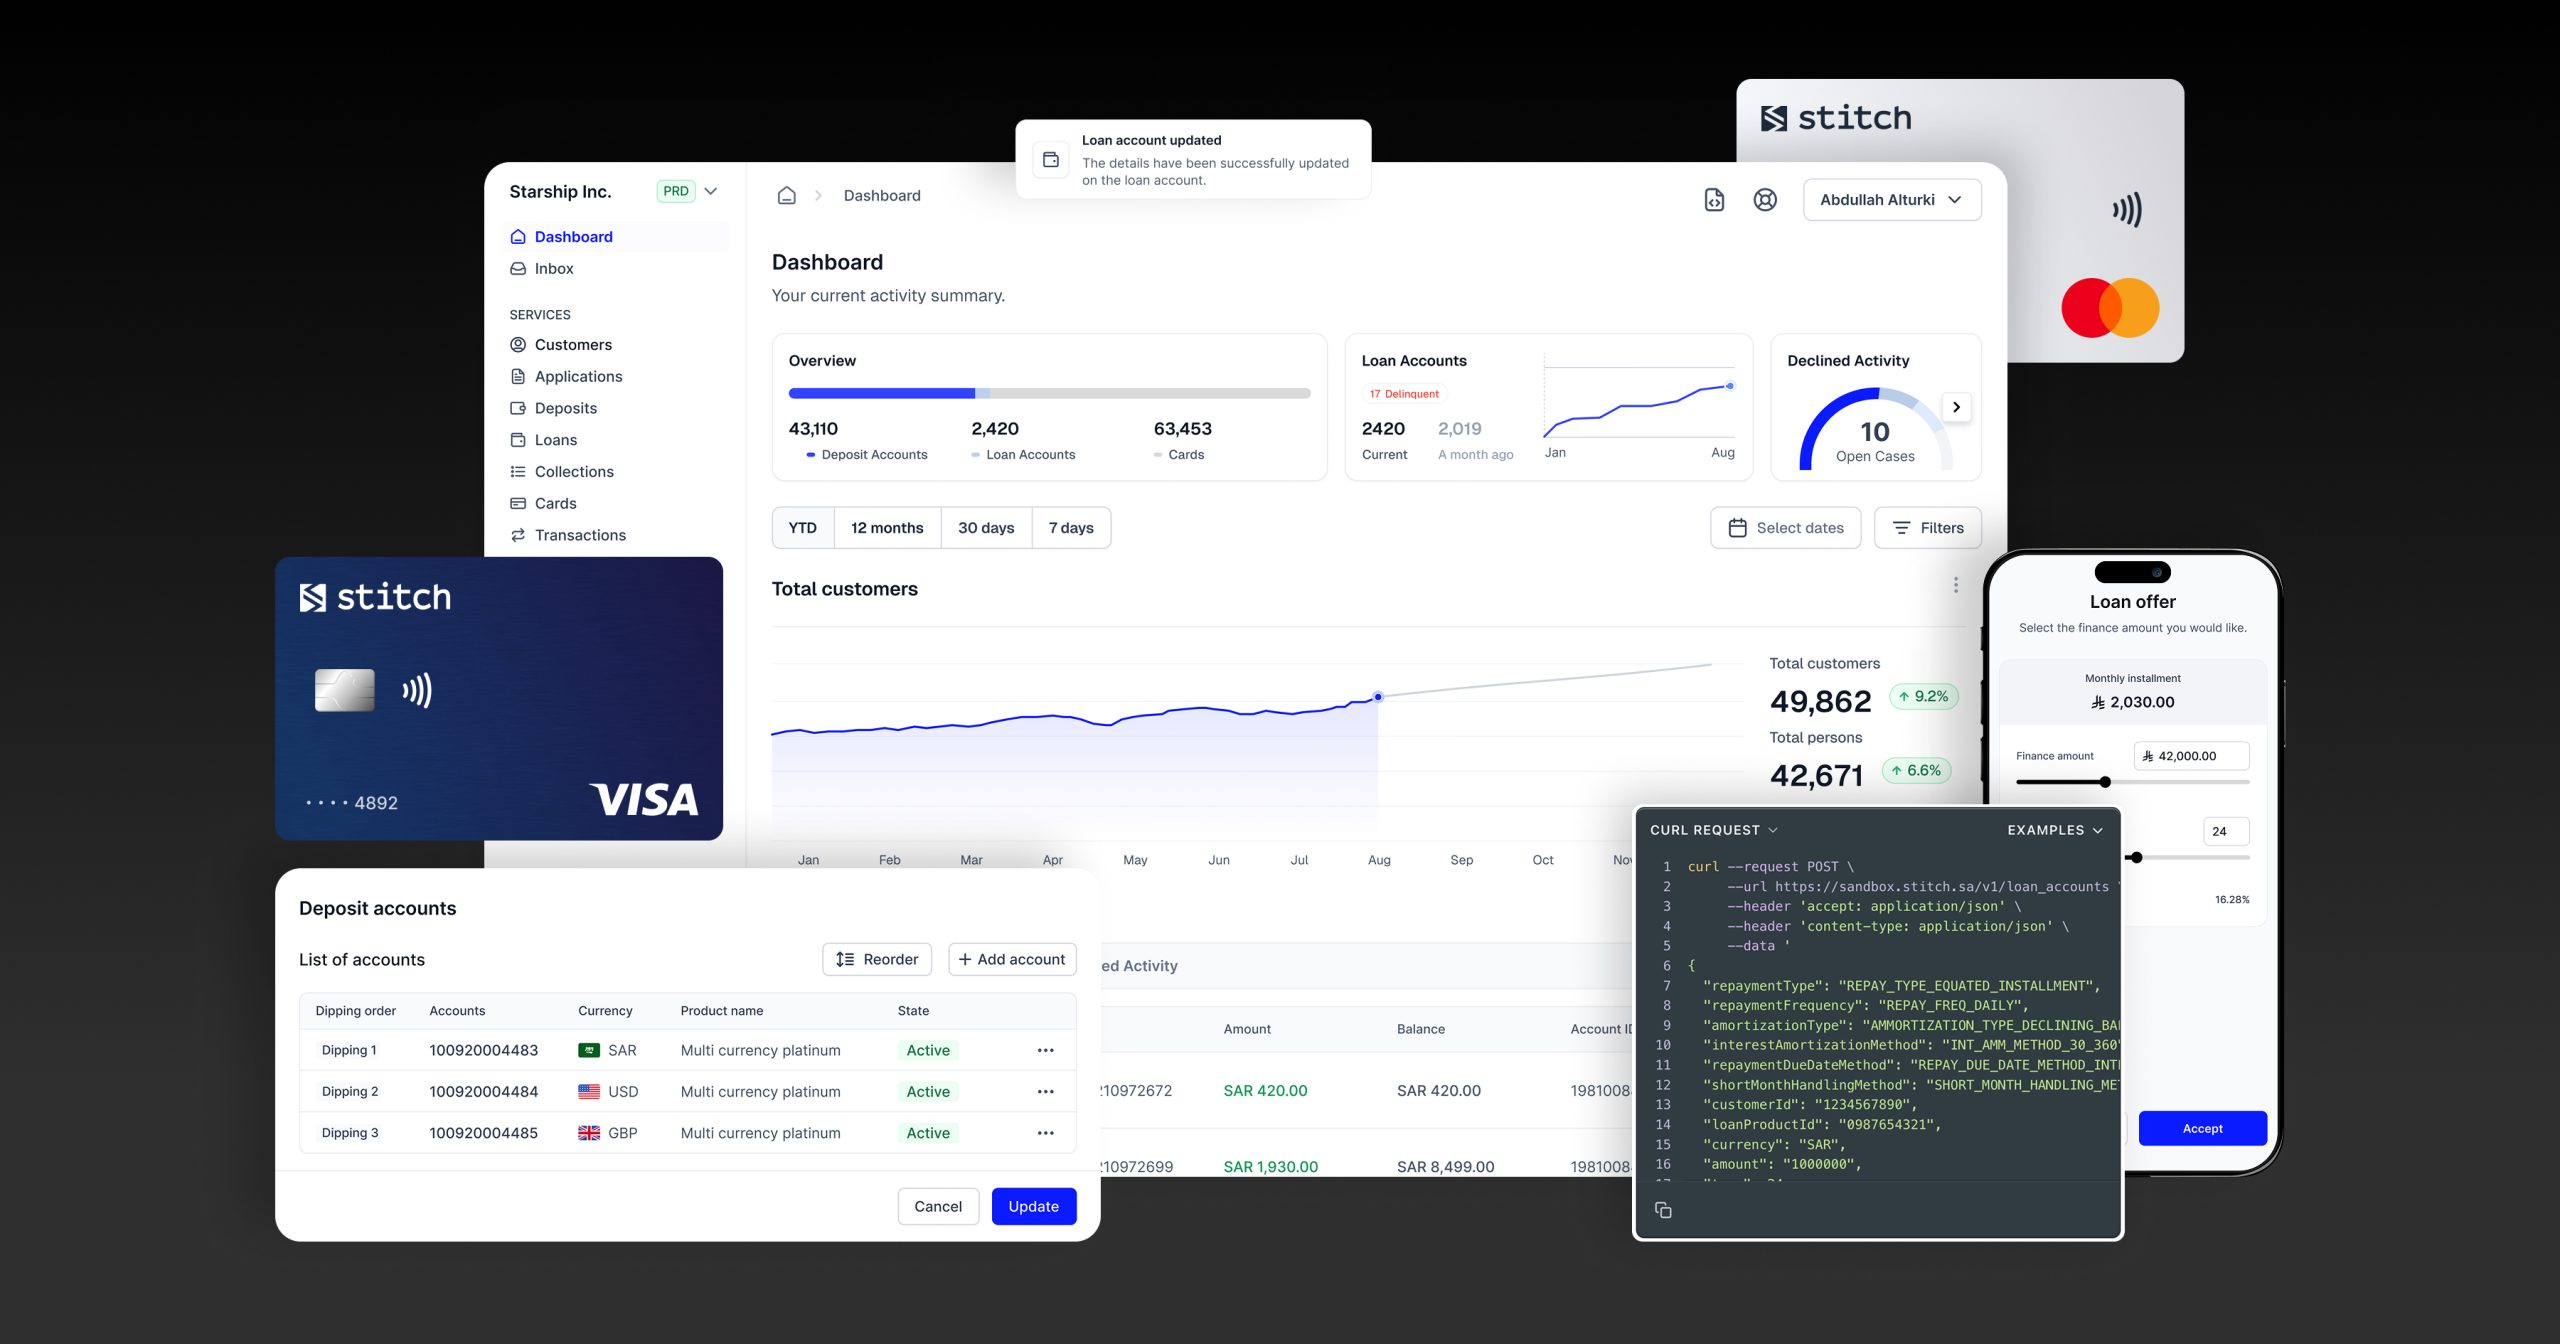Open options for Dipping 1 row
This screenshot has height=1344, width=2560.
[x=1045, y=1051]
